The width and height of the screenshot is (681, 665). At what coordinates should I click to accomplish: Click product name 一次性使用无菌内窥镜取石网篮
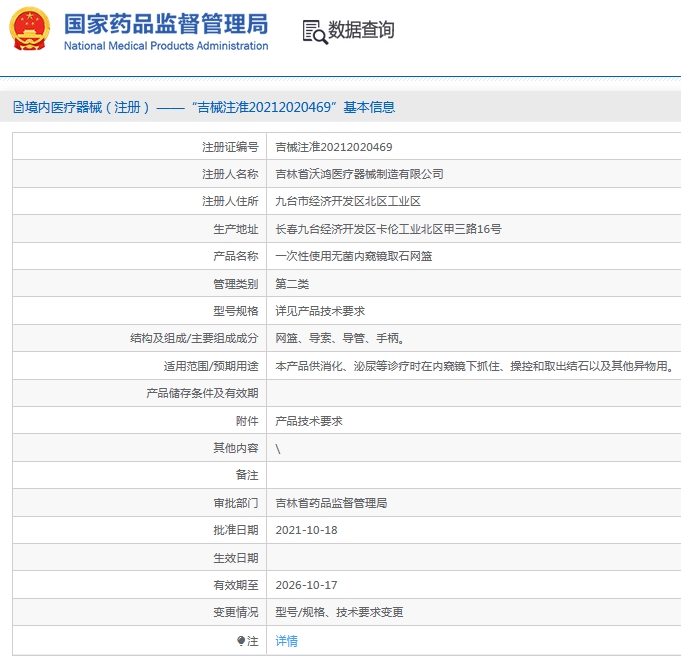pyautogui.click(x=354, y=256)
